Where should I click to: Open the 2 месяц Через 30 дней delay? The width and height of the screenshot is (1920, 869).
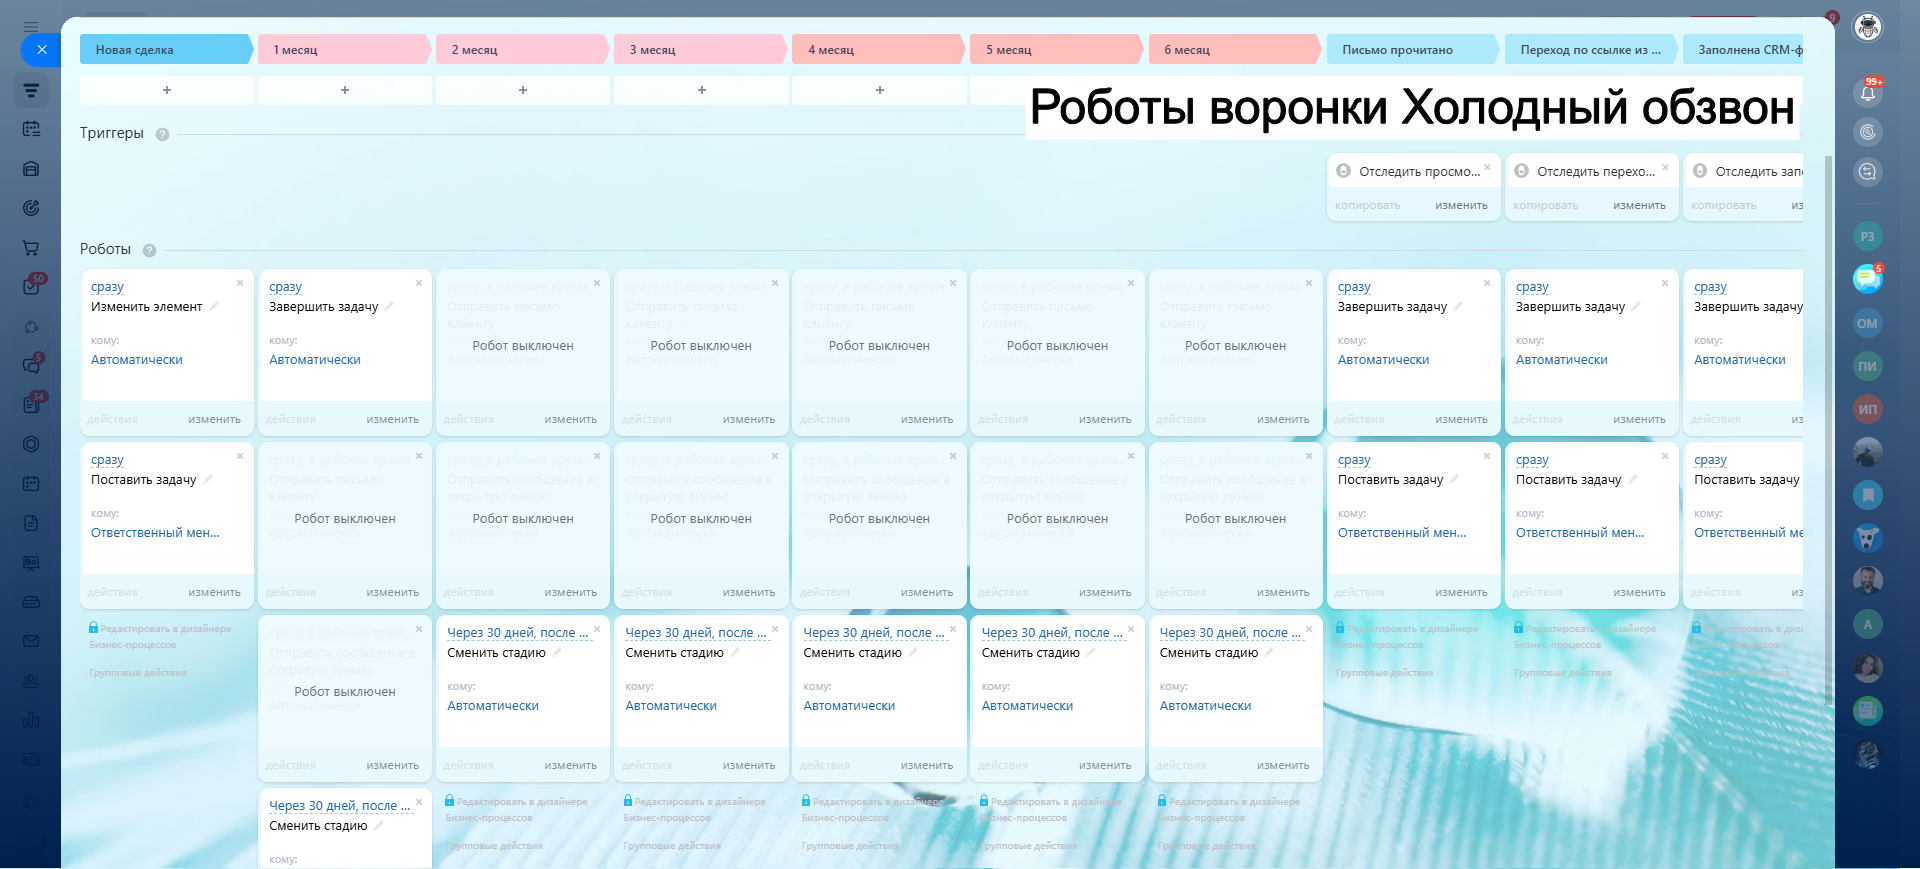518,633
